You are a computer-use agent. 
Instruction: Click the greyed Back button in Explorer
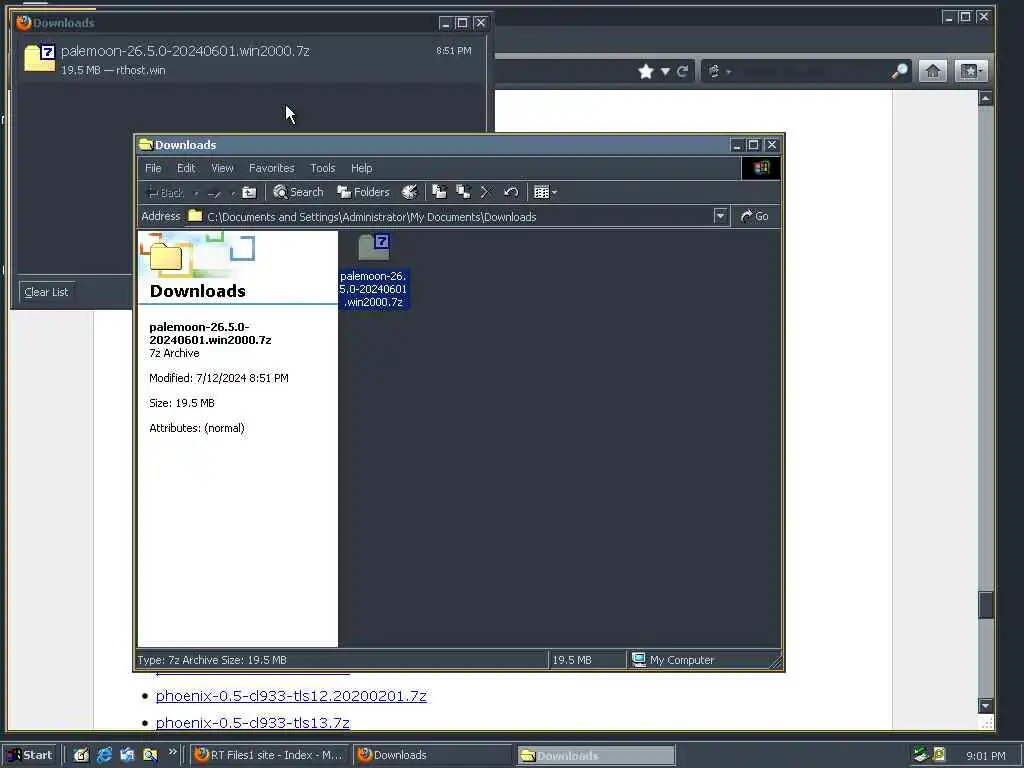click(166, 193)
